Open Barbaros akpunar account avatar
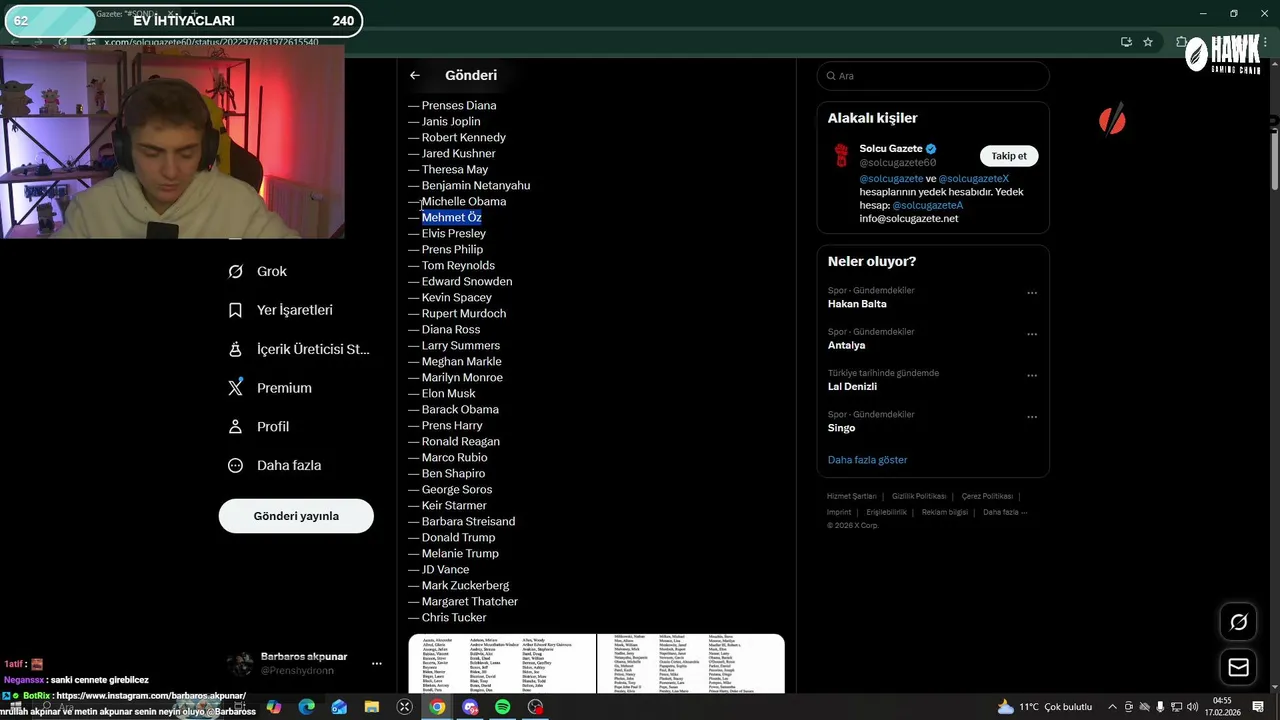1280x720 pixels. pos(239,663)
